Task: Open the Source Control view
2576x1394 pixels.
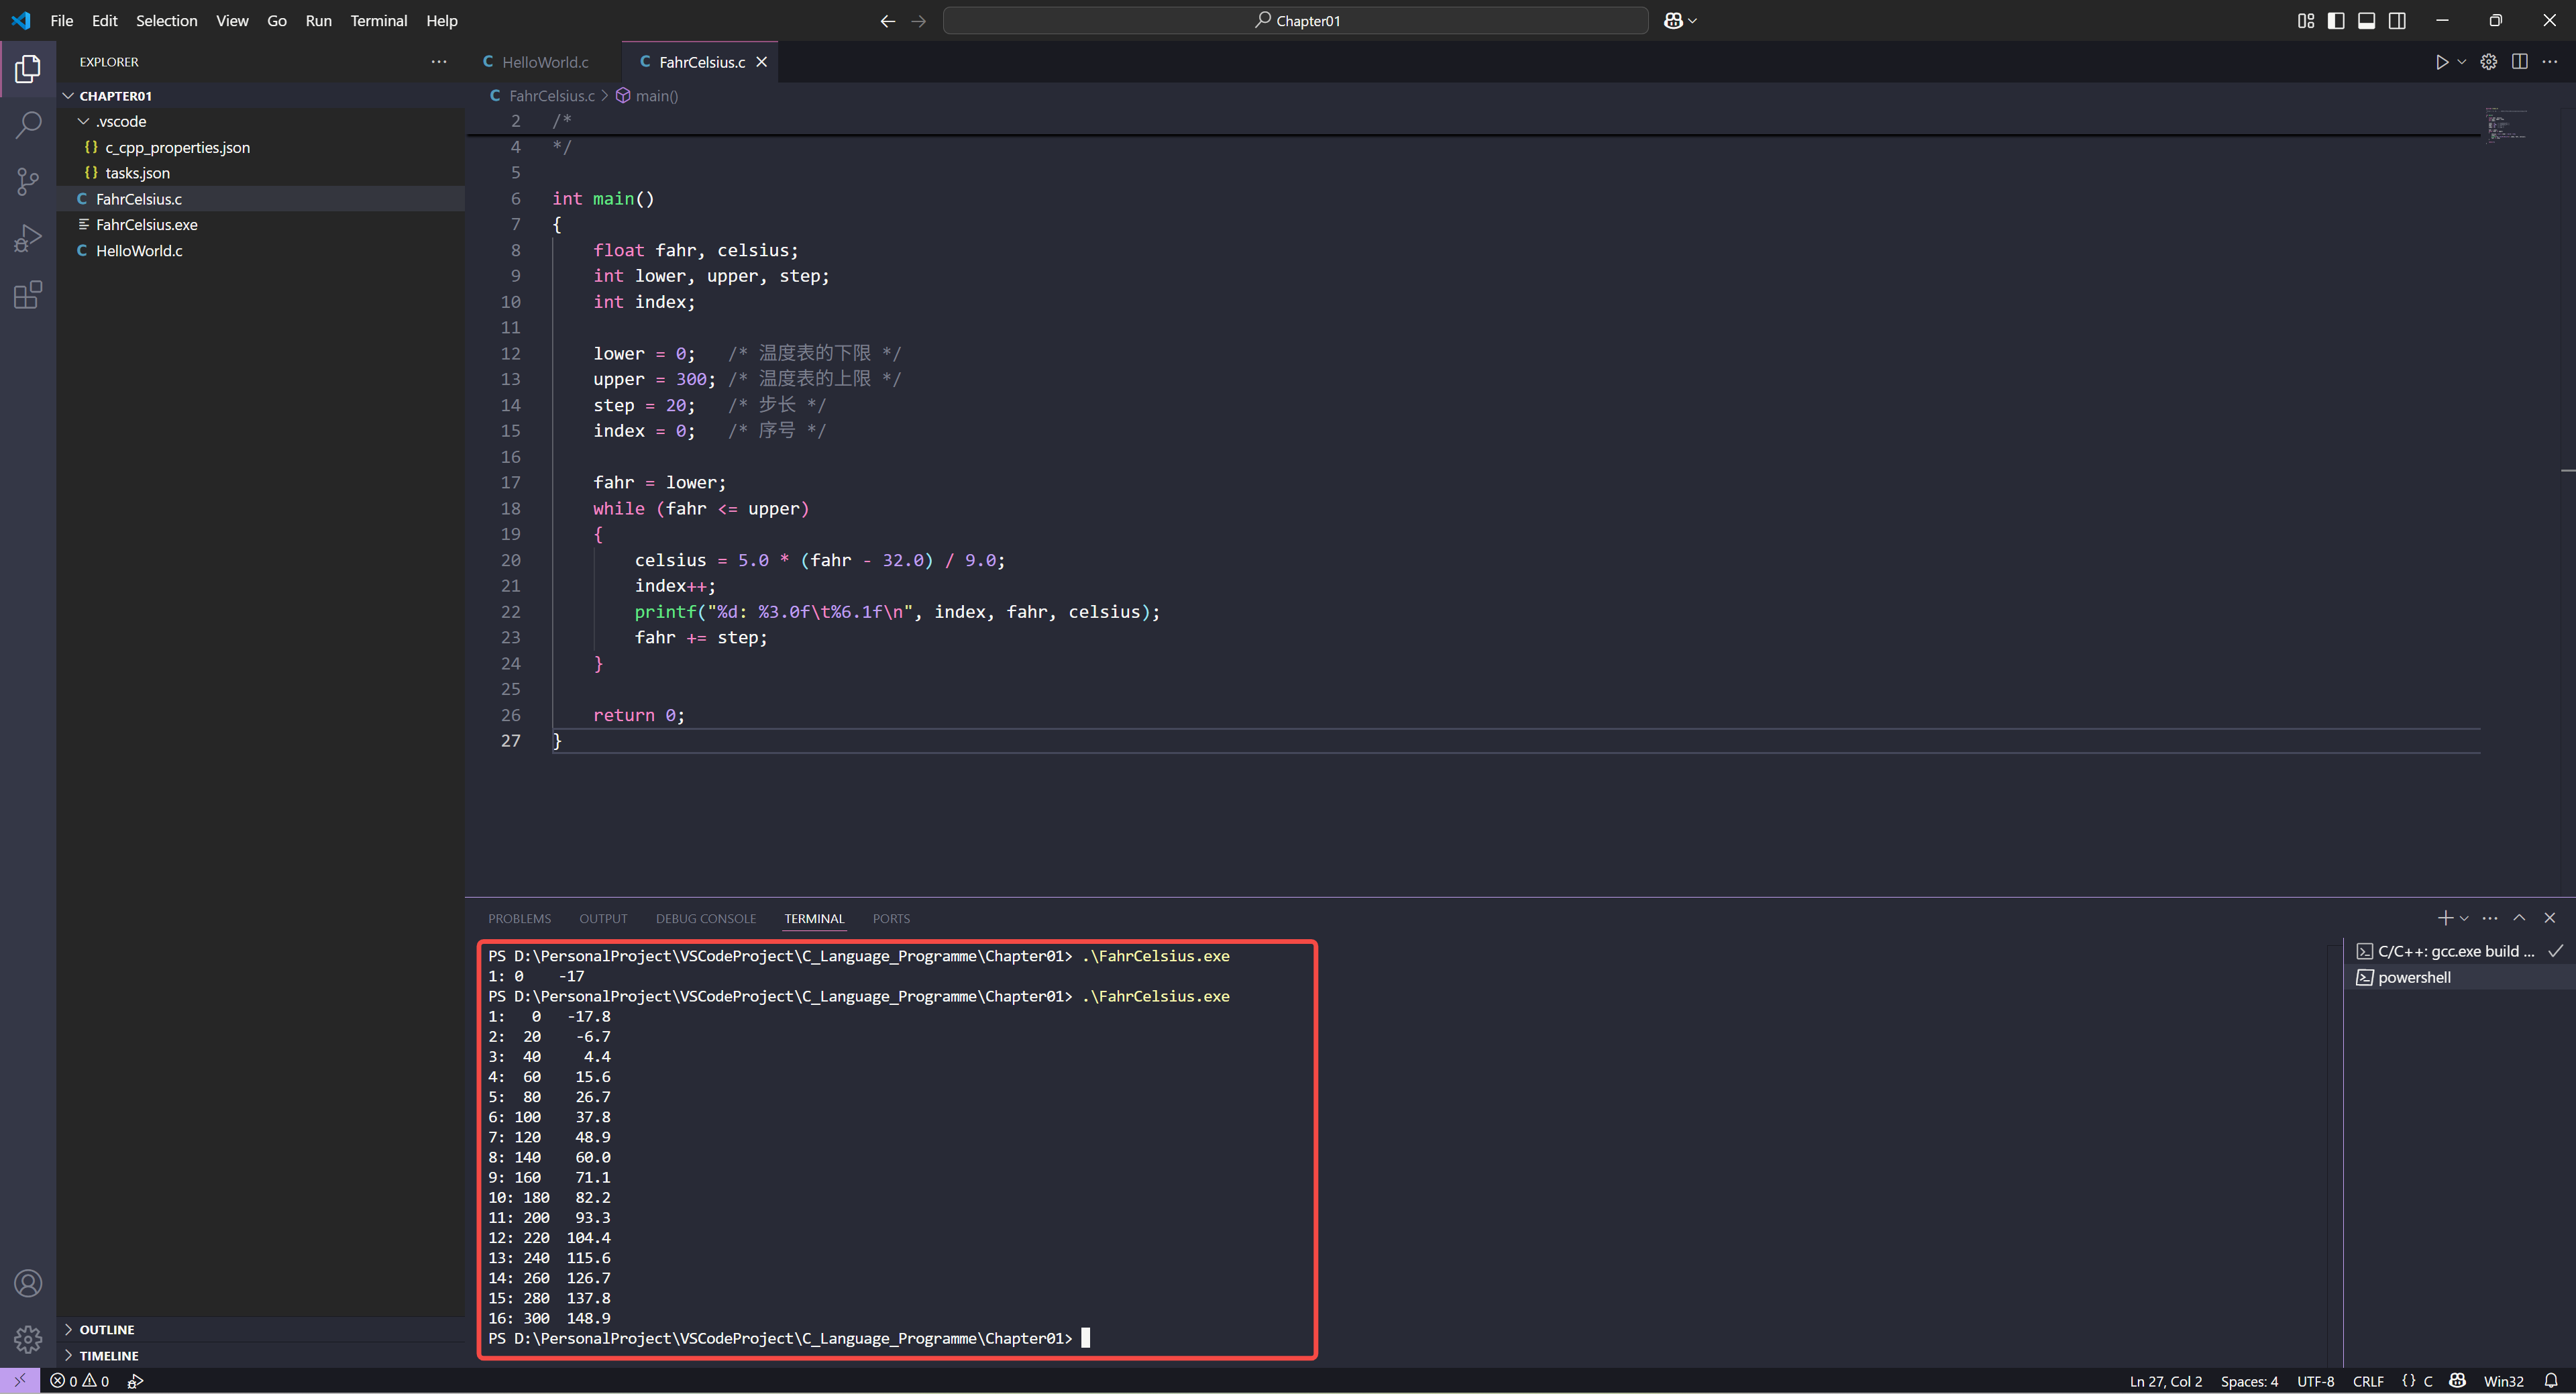Action: (x=28, y=181)
